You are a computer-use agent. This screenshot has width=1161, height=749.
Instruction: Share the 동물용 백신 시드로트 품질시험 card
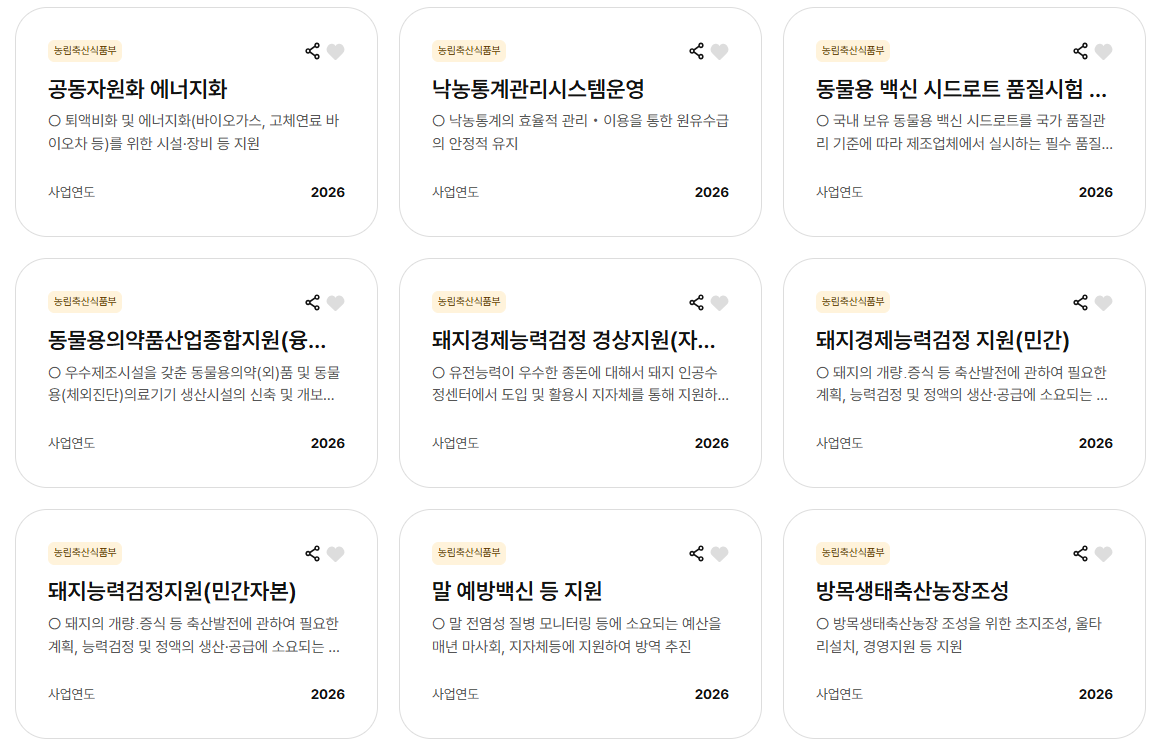pos(1080,51)
